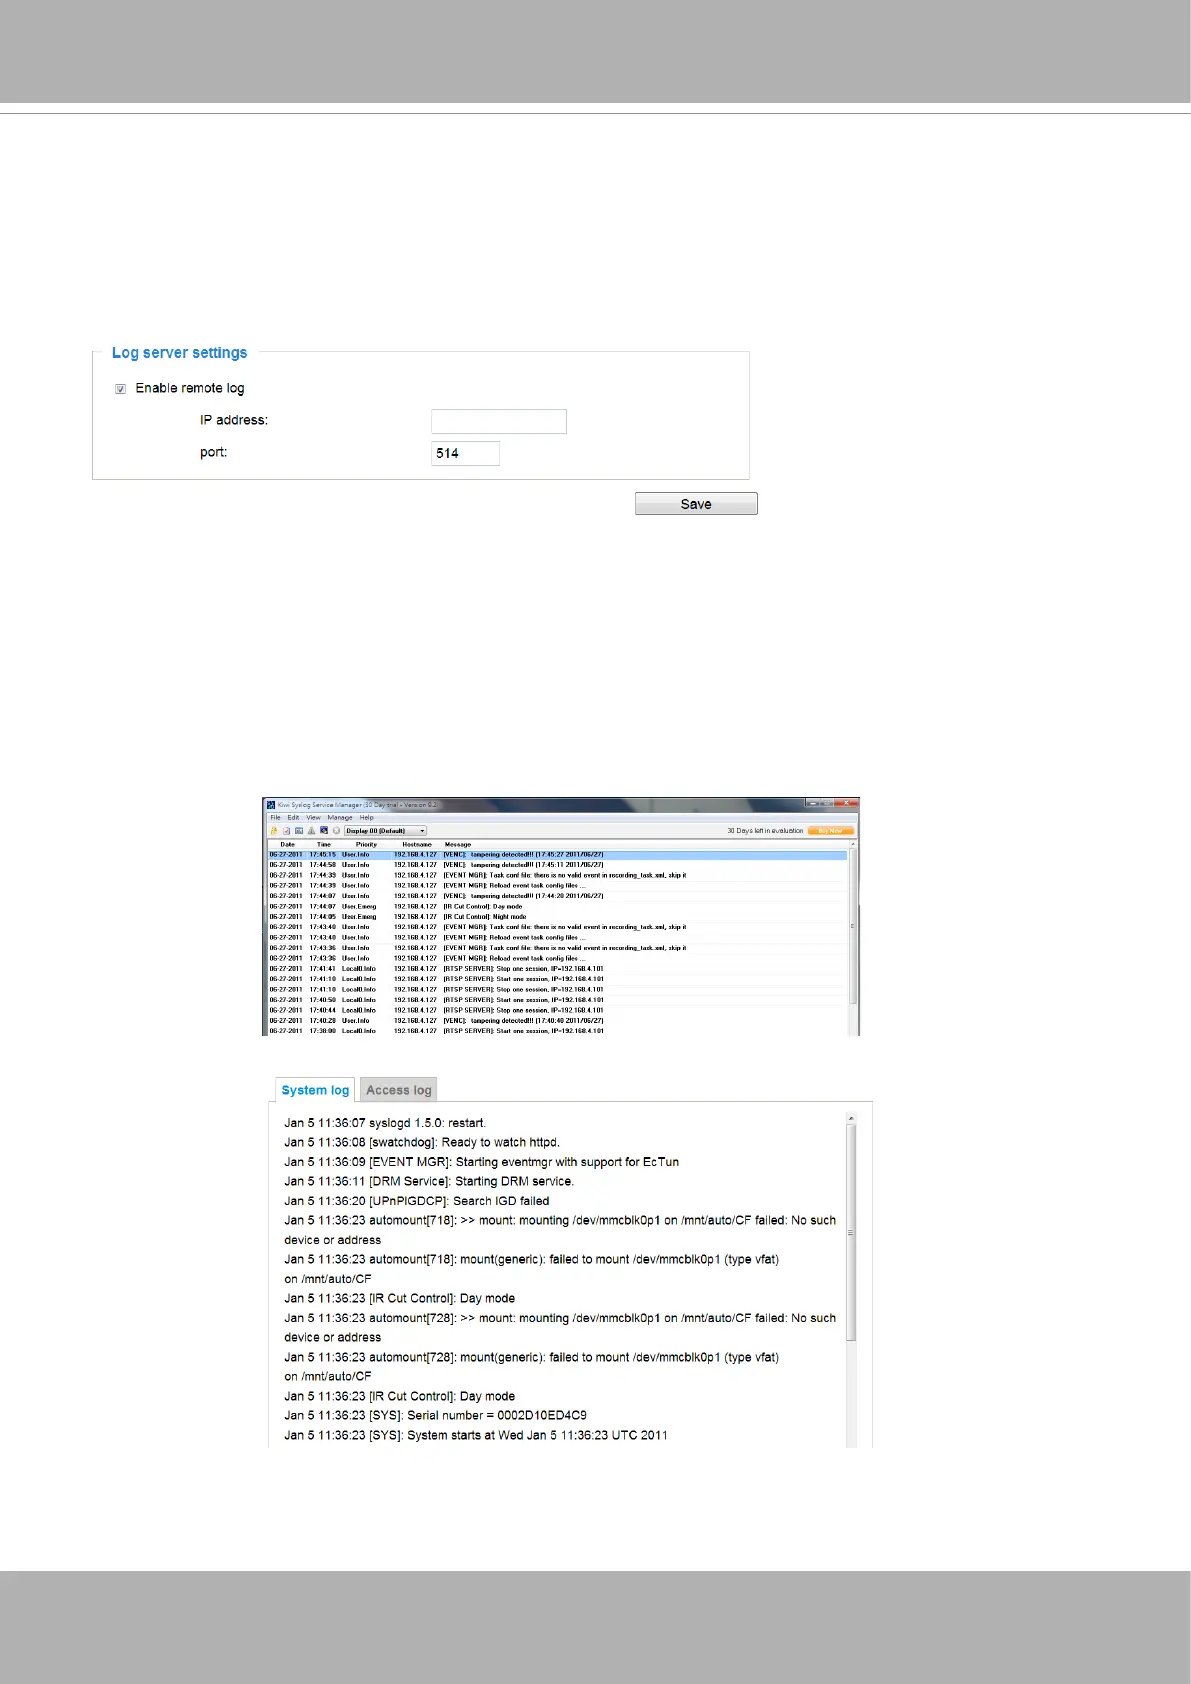Viewport: 1191px width, 1684px height.
Task: Open File menu in Kiwi Syslog
Action: pos(275,818)
